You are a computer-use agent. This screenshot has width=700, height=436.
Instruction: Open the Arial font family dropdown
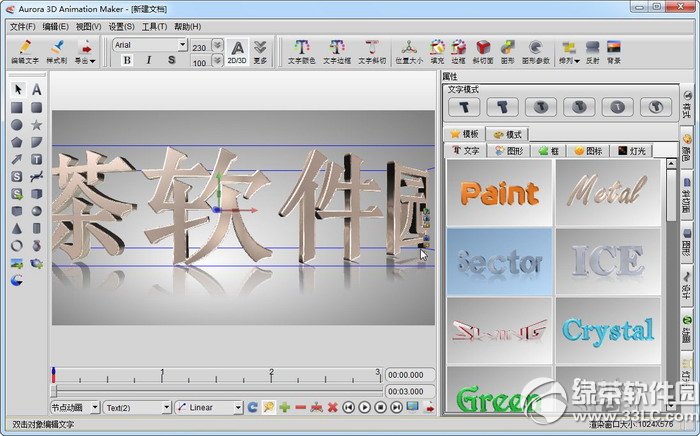[182, 45]
